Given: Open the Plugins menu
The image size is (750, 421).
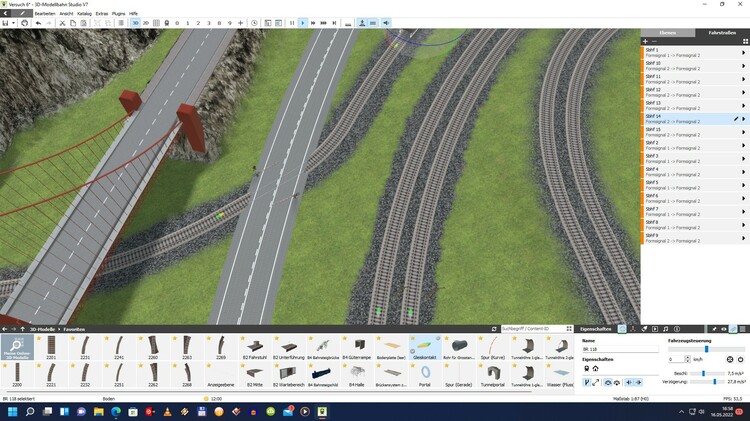Looking at the screenshot, I should tap(118, 13).
